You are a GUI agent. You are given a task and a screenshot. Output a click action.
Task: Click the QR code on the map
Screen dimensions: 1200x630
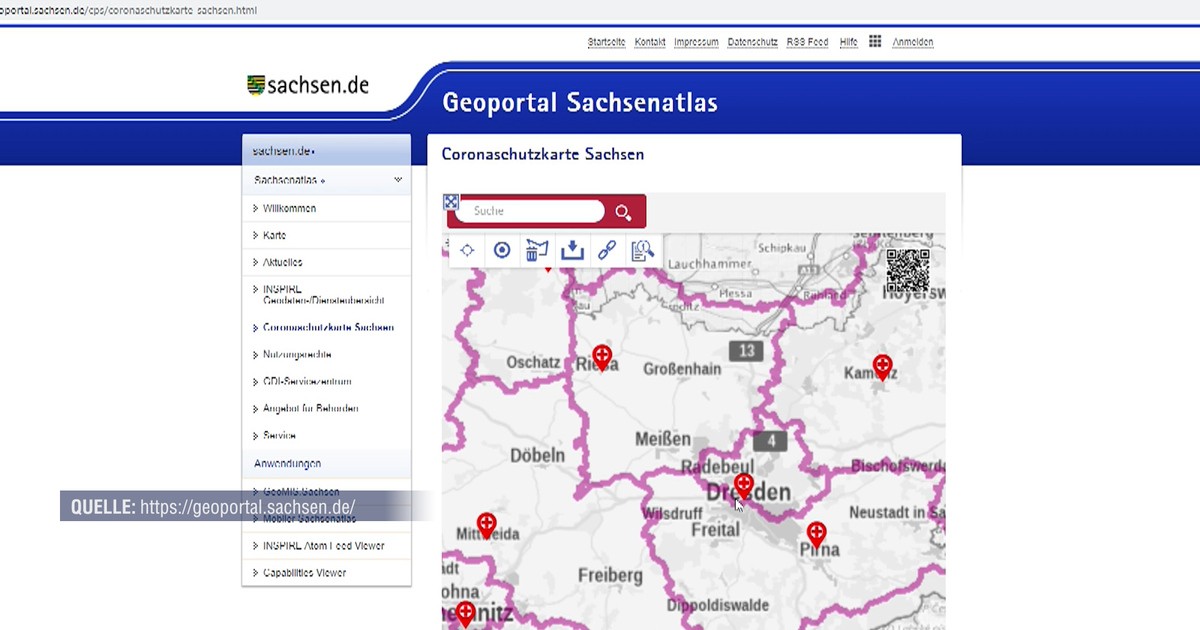(907, 270)
